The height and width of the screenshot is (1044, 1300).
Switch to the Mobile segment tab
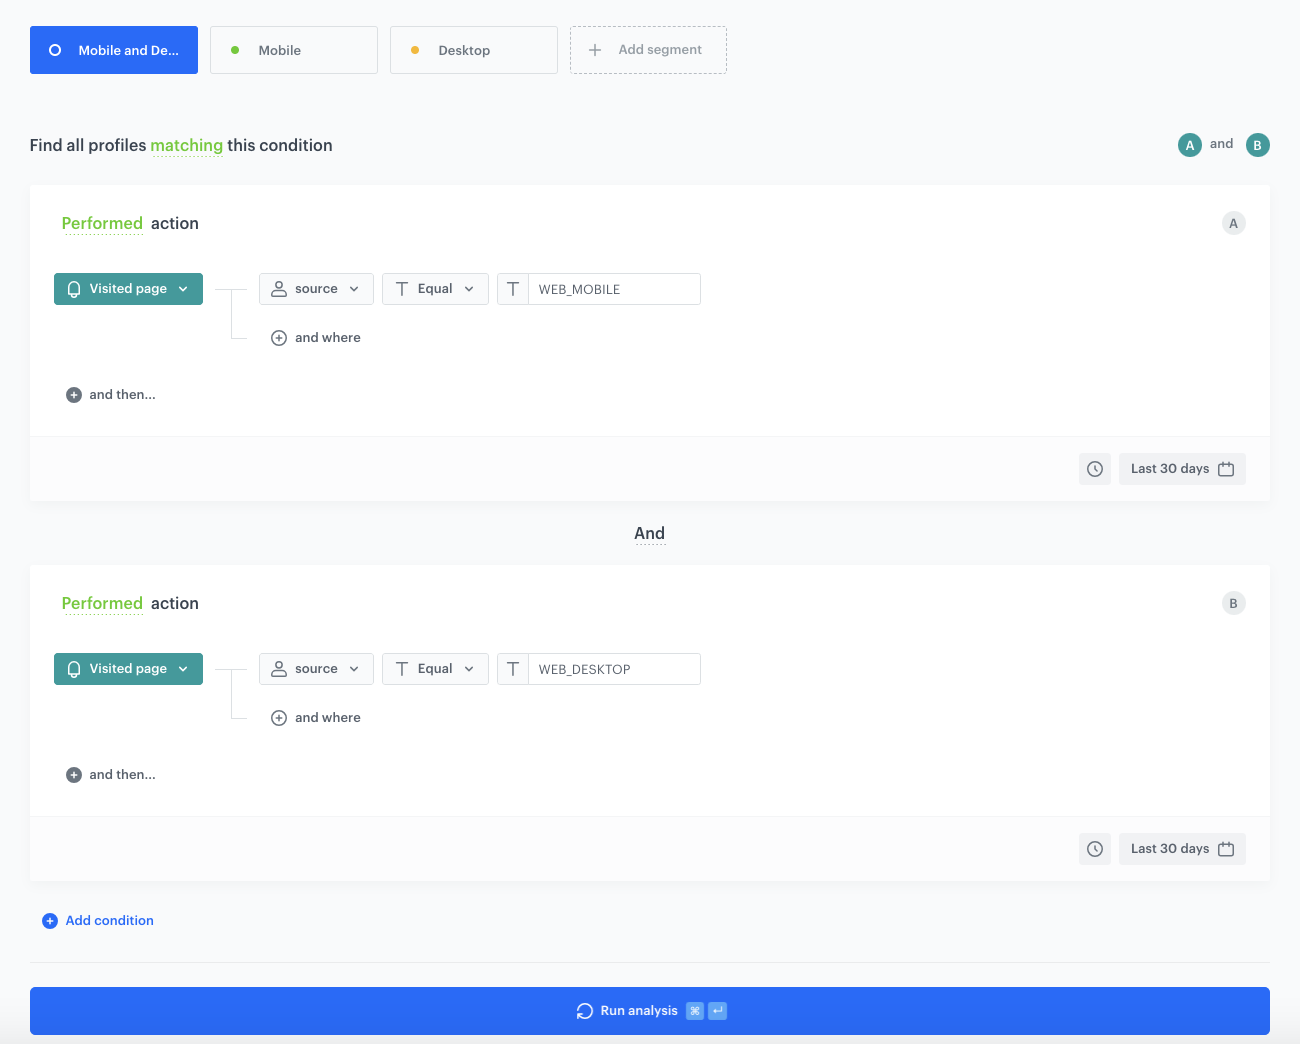(x=293, y=50)
